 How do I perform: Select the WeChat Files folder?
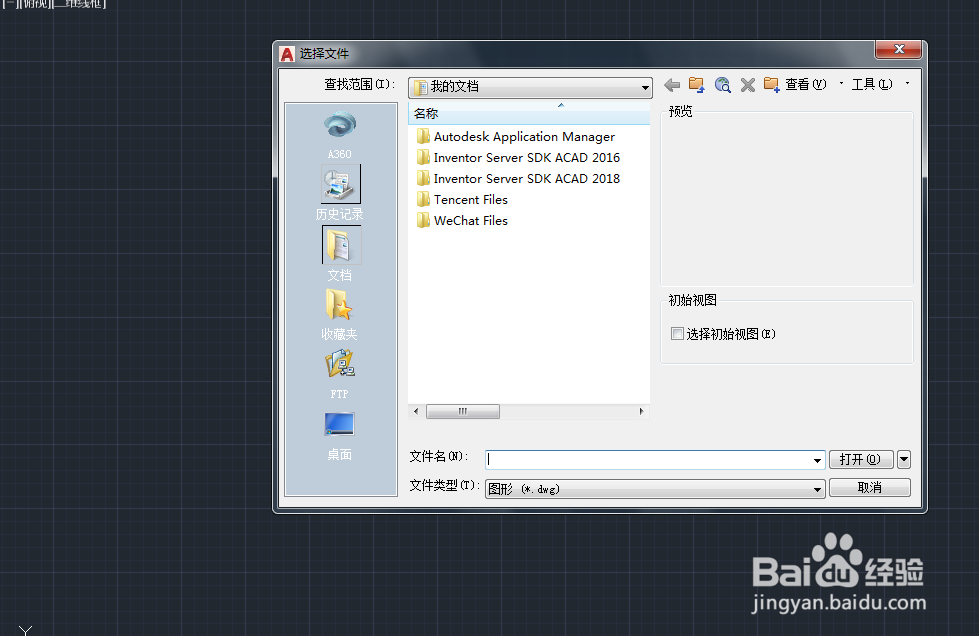[462, 221]
